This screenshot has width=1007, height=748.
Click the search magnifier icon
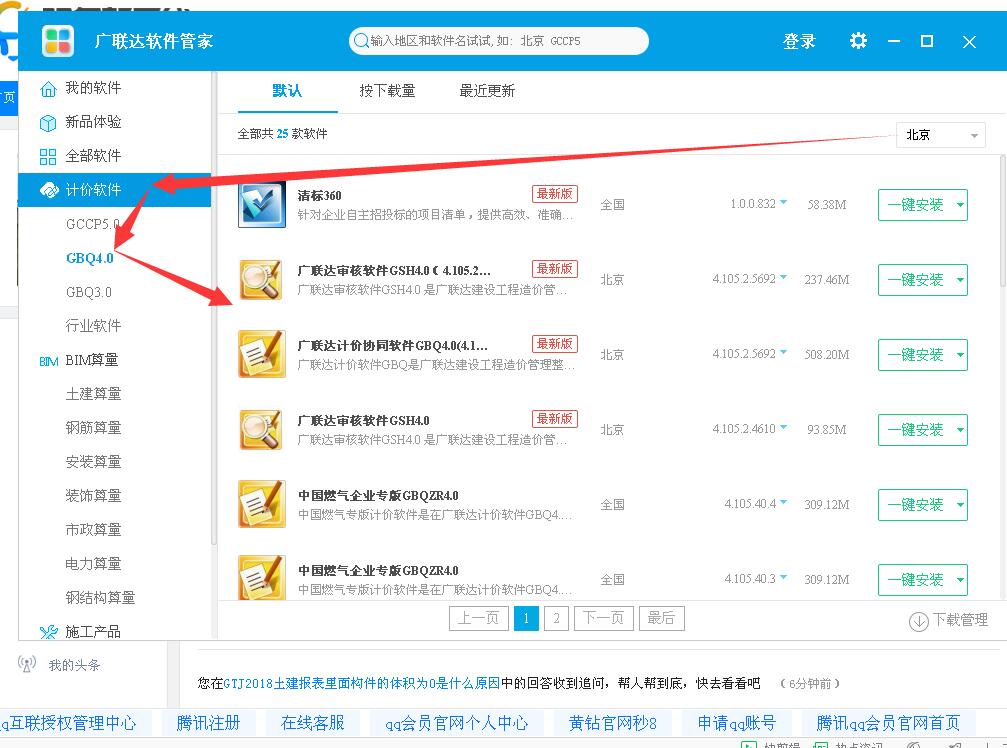pyautogui.click(x=361, y=41)
